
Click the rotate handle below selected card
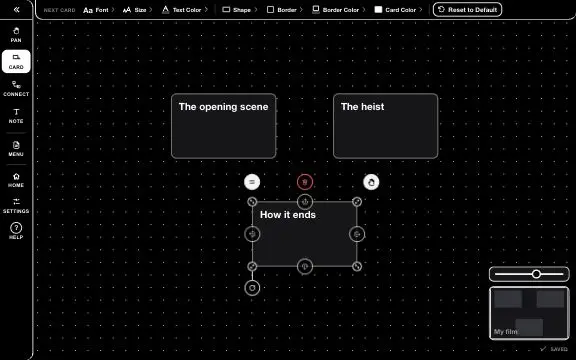pos(252,288)
